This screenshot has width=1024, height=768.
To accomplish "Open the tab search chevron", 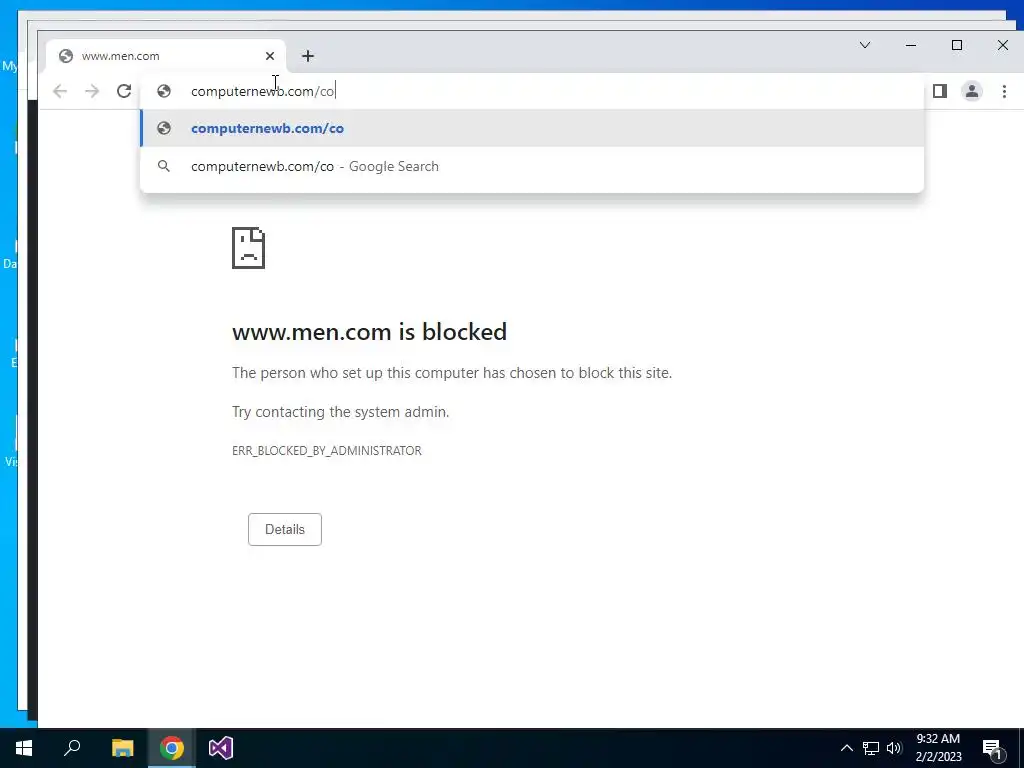I will (865, 45).
